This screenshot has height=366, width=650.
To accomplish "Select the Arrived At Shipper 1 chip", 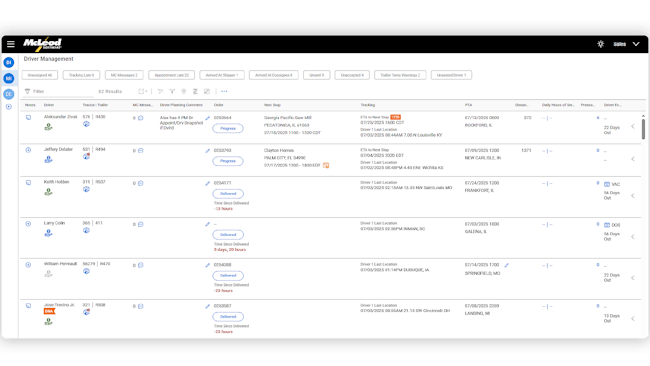I will [222, 75].
